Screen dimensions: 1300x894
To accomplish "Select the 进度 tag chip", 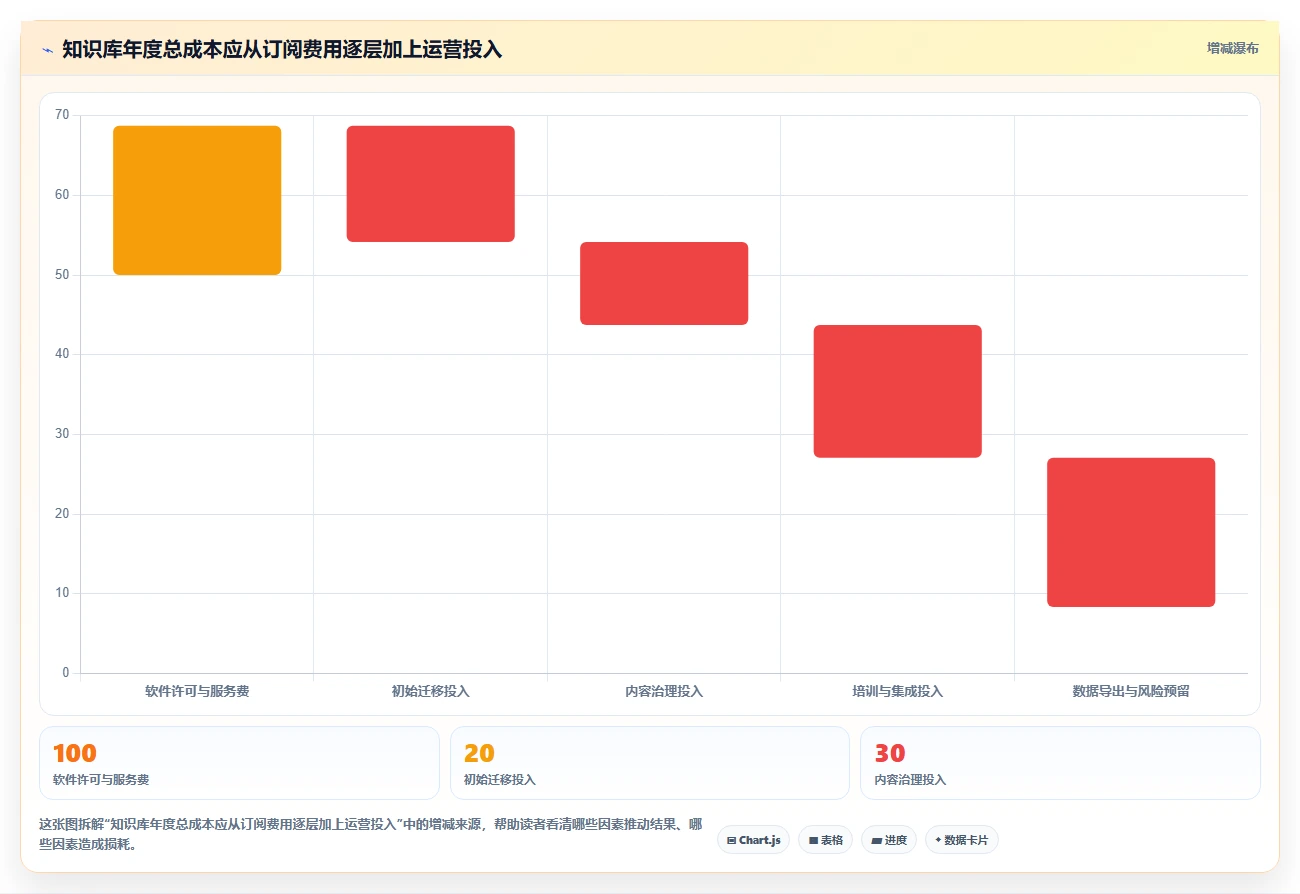I will (888, 840).
